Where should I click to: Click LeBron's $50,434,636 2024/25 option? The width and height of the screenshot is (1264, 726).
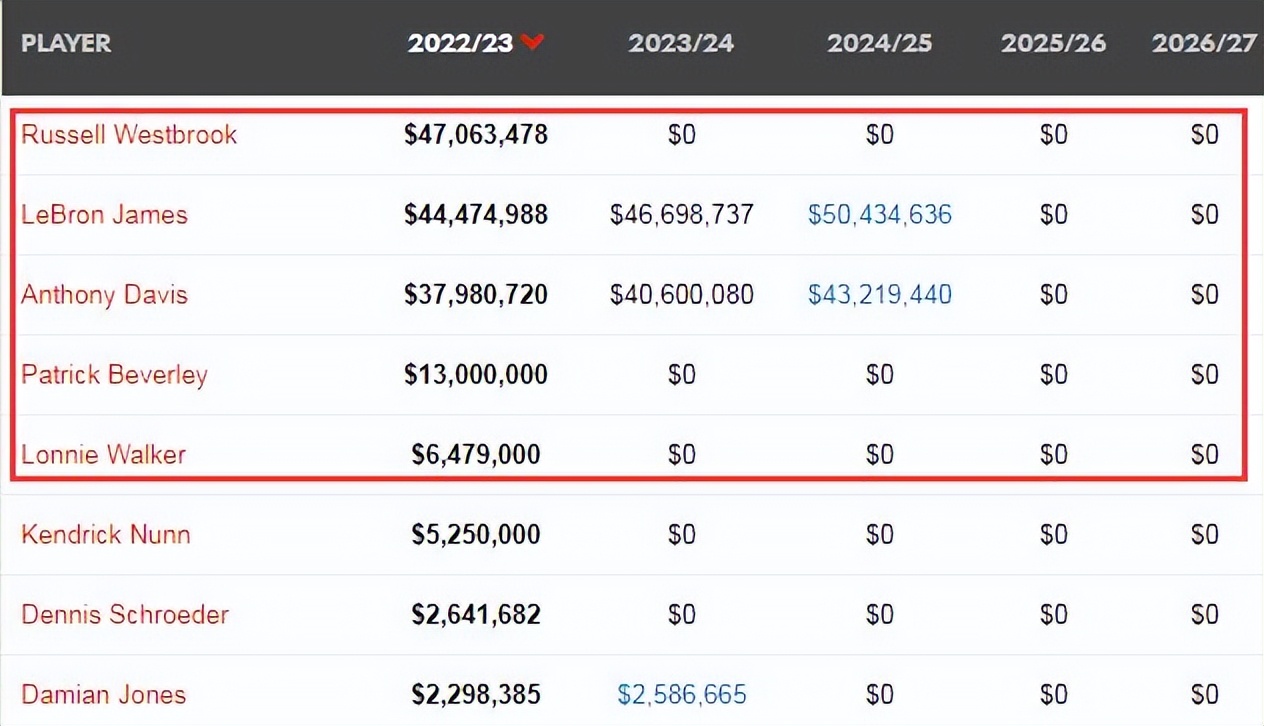(879, 215)
